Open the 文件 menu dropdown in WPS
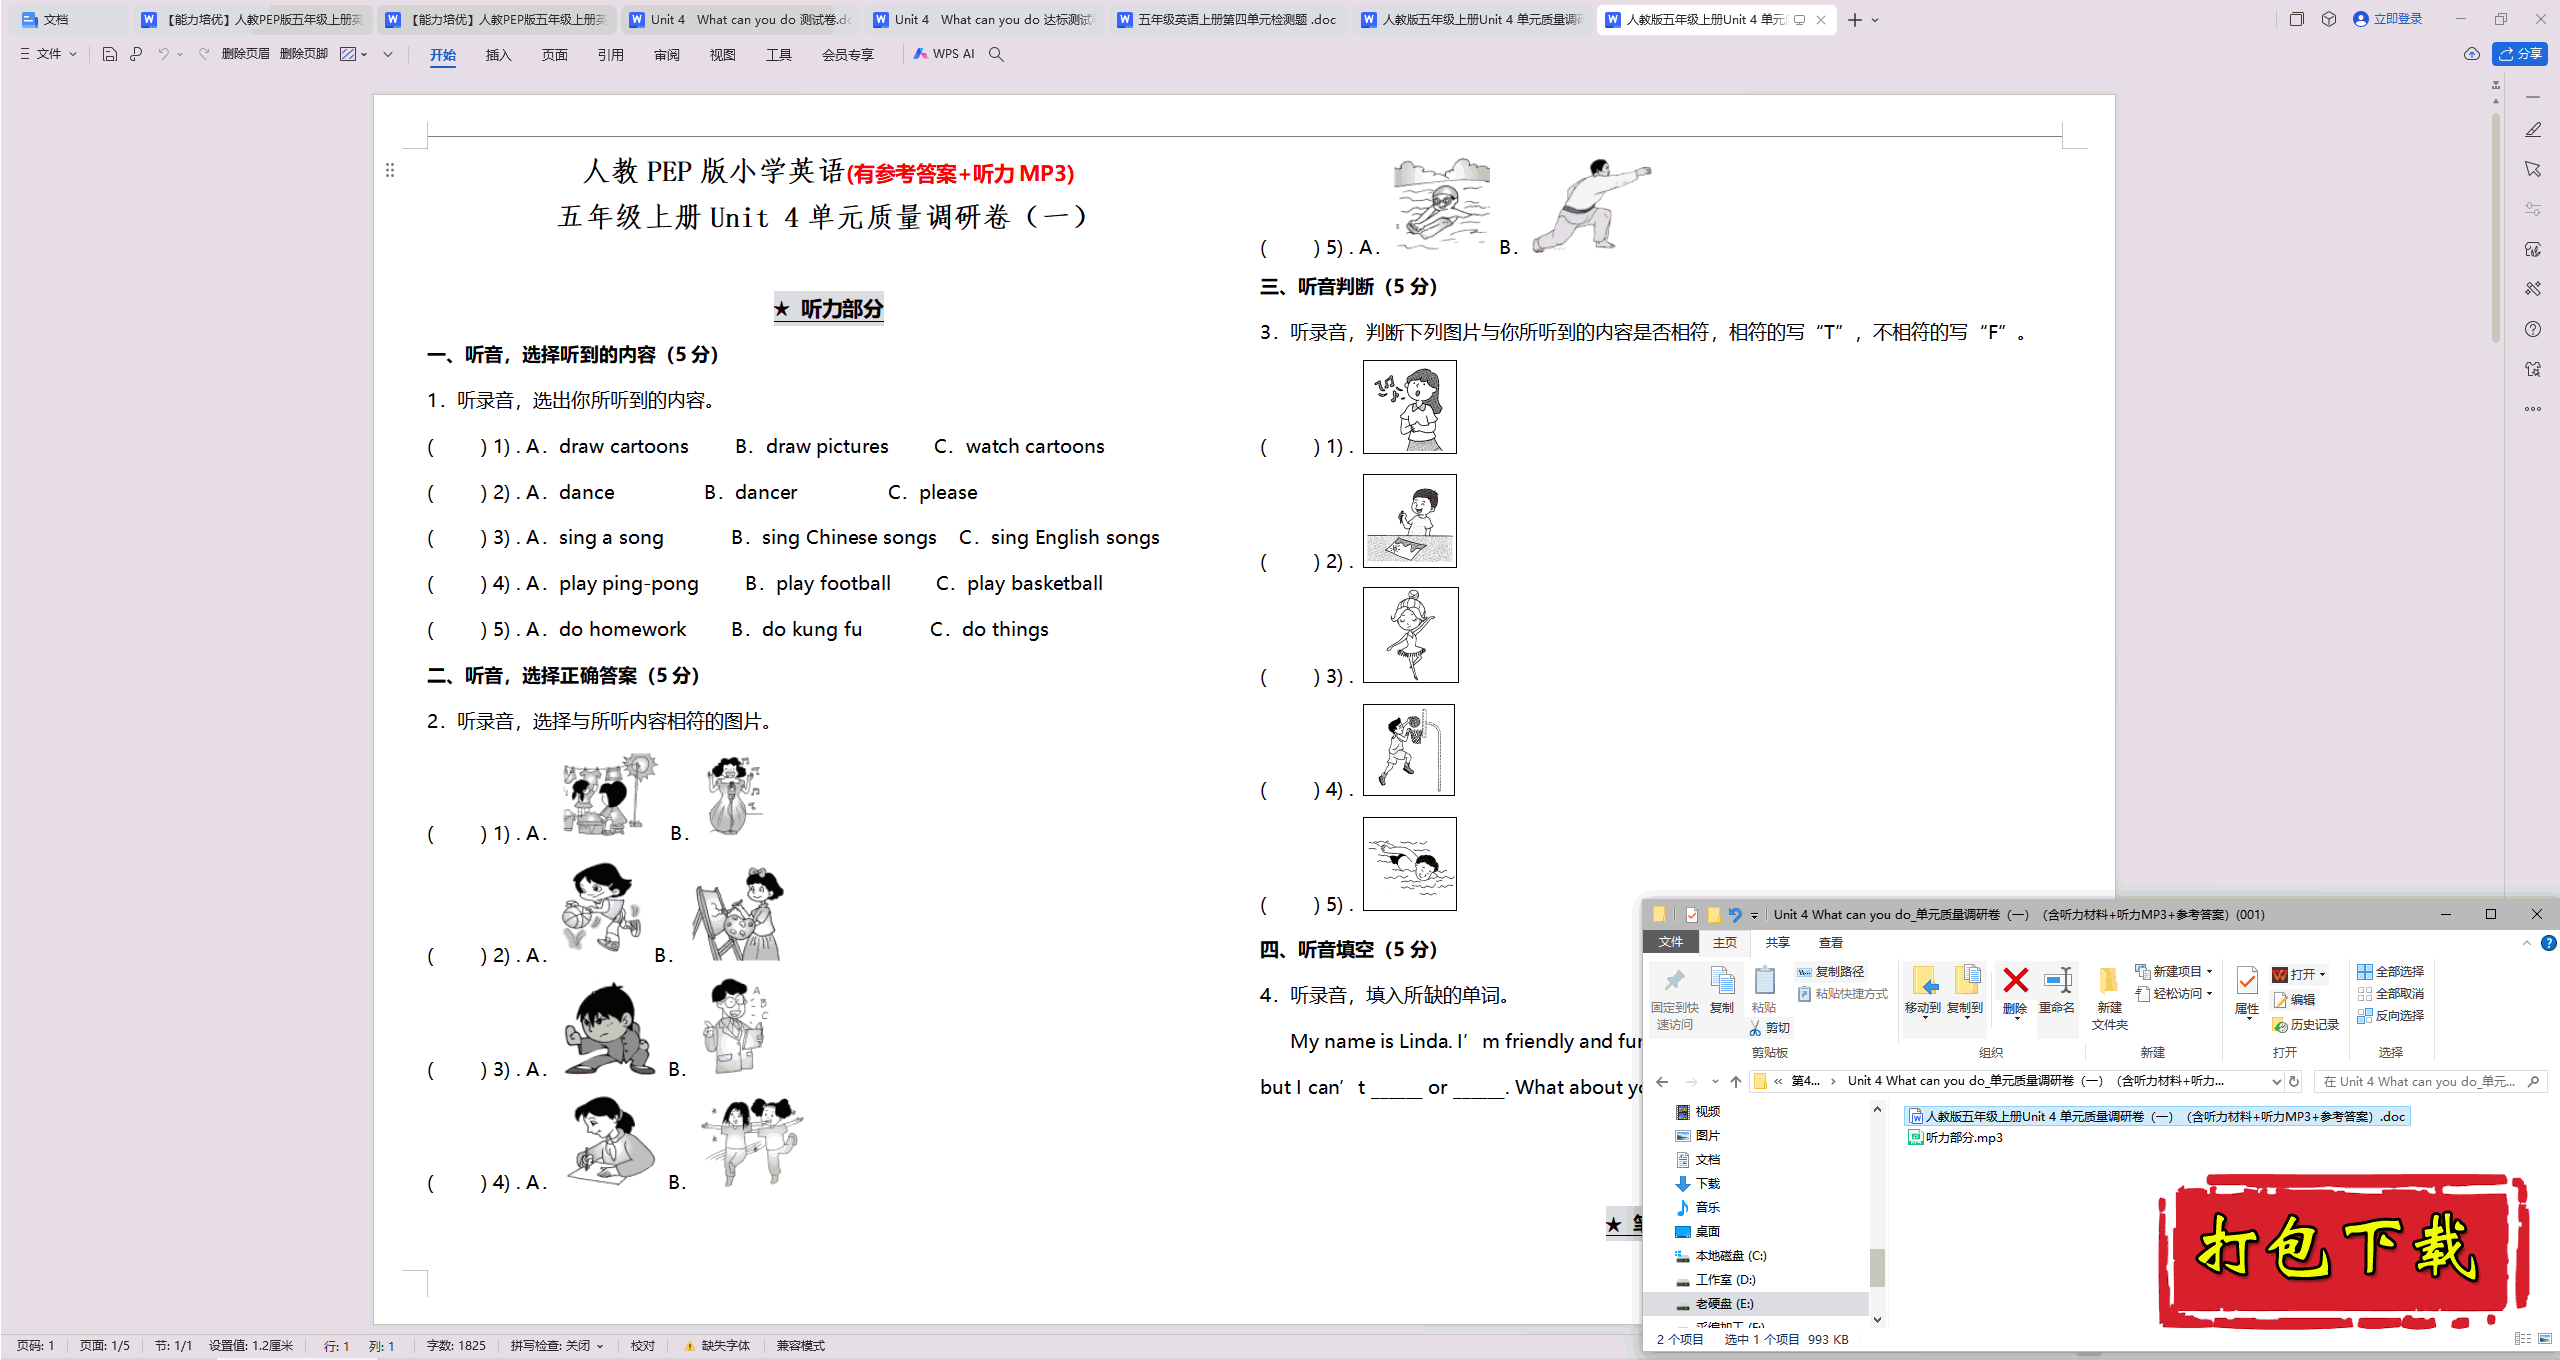Viewport: 2560px width, 1360px height. click(48, 54)
